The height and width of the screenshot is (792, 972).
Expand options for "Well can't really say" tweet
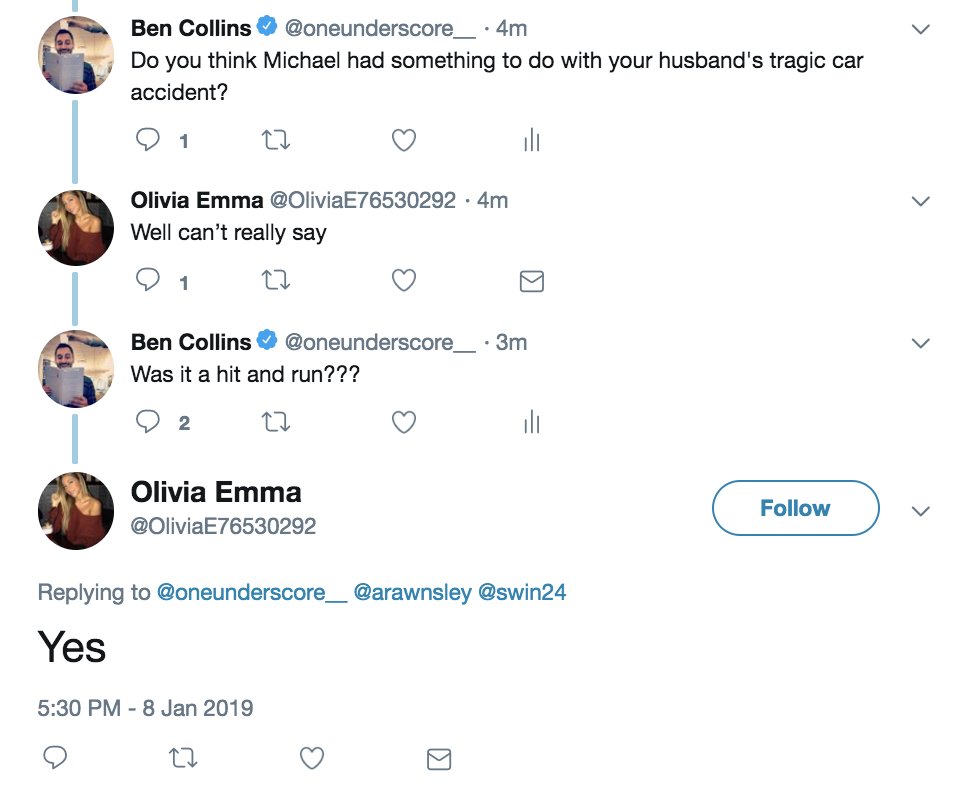pos(921,201)
